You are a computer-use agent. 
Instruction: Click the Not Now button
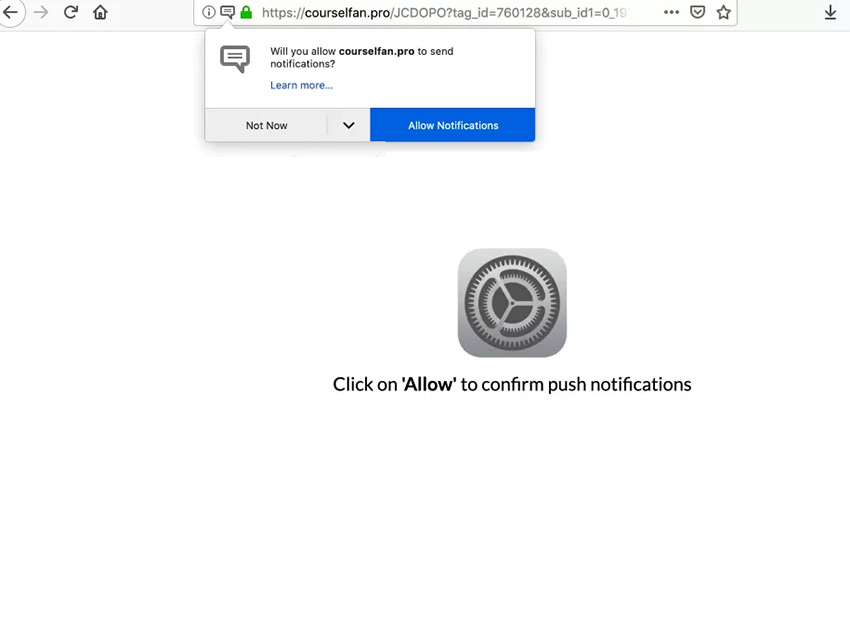point(266,125)
